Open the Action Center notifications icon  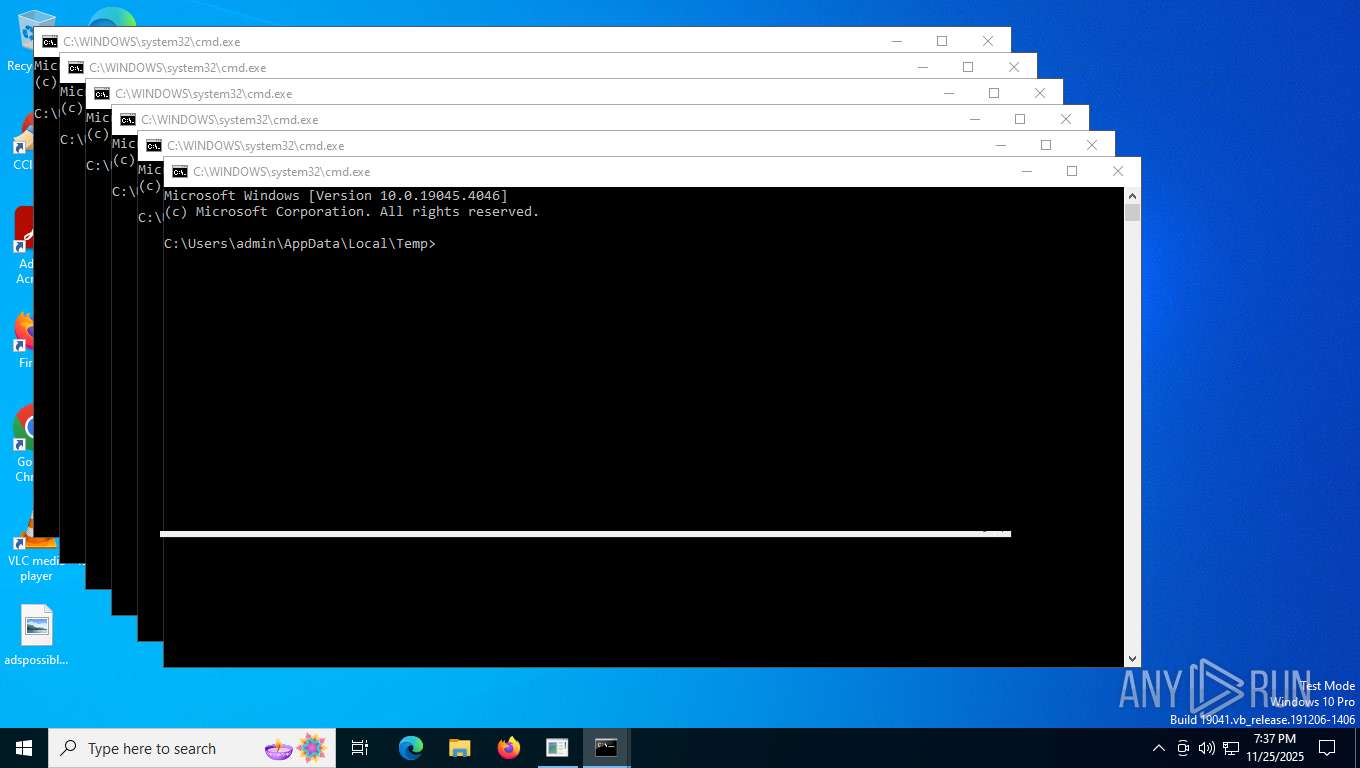1327,748
